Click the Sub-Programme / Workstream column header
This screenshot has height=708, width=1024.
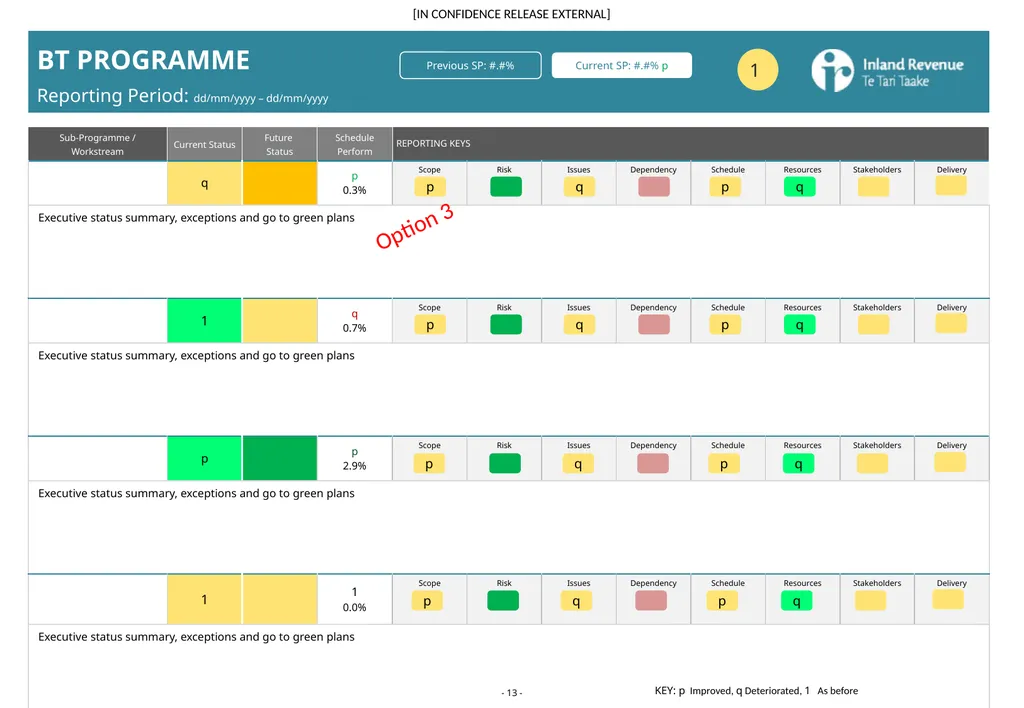point(97,144)
